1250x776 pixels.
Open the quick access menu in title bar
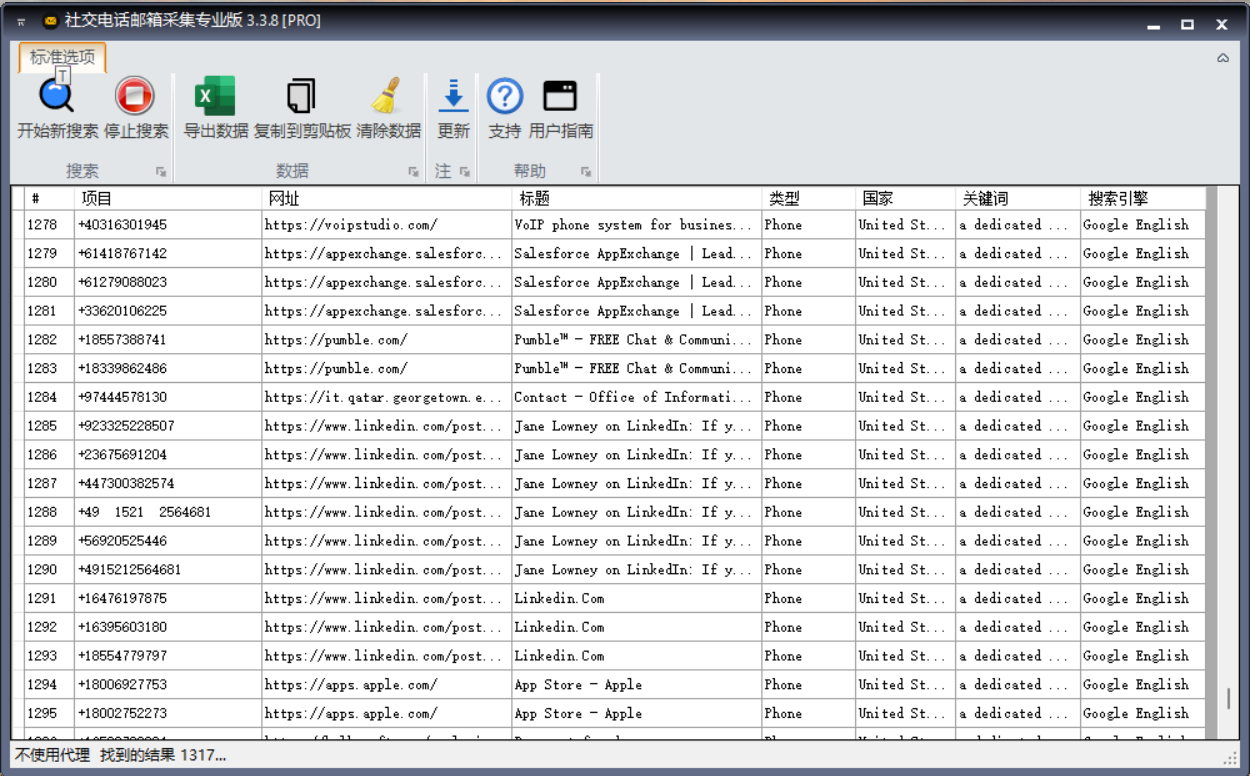coord(21,22)
